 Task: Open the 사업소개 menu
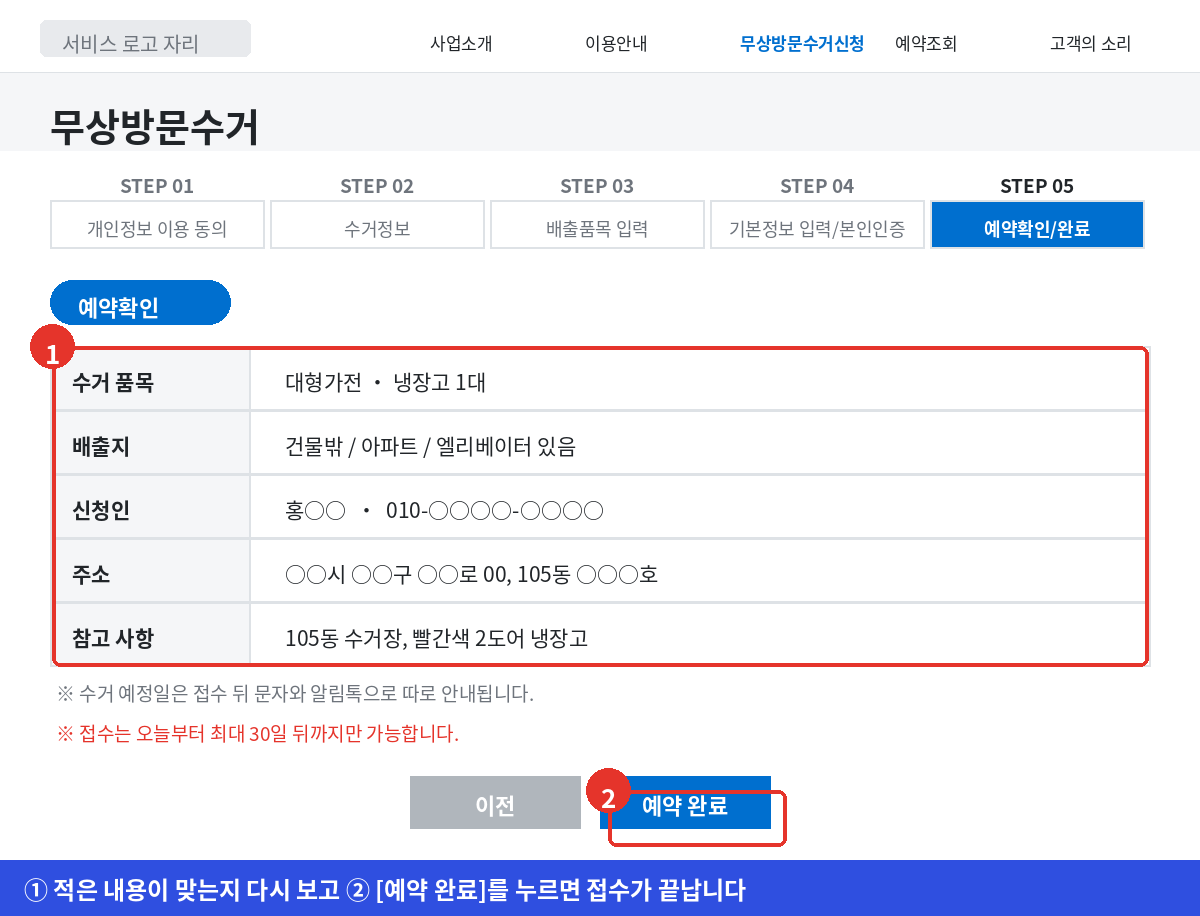[461, 44]
